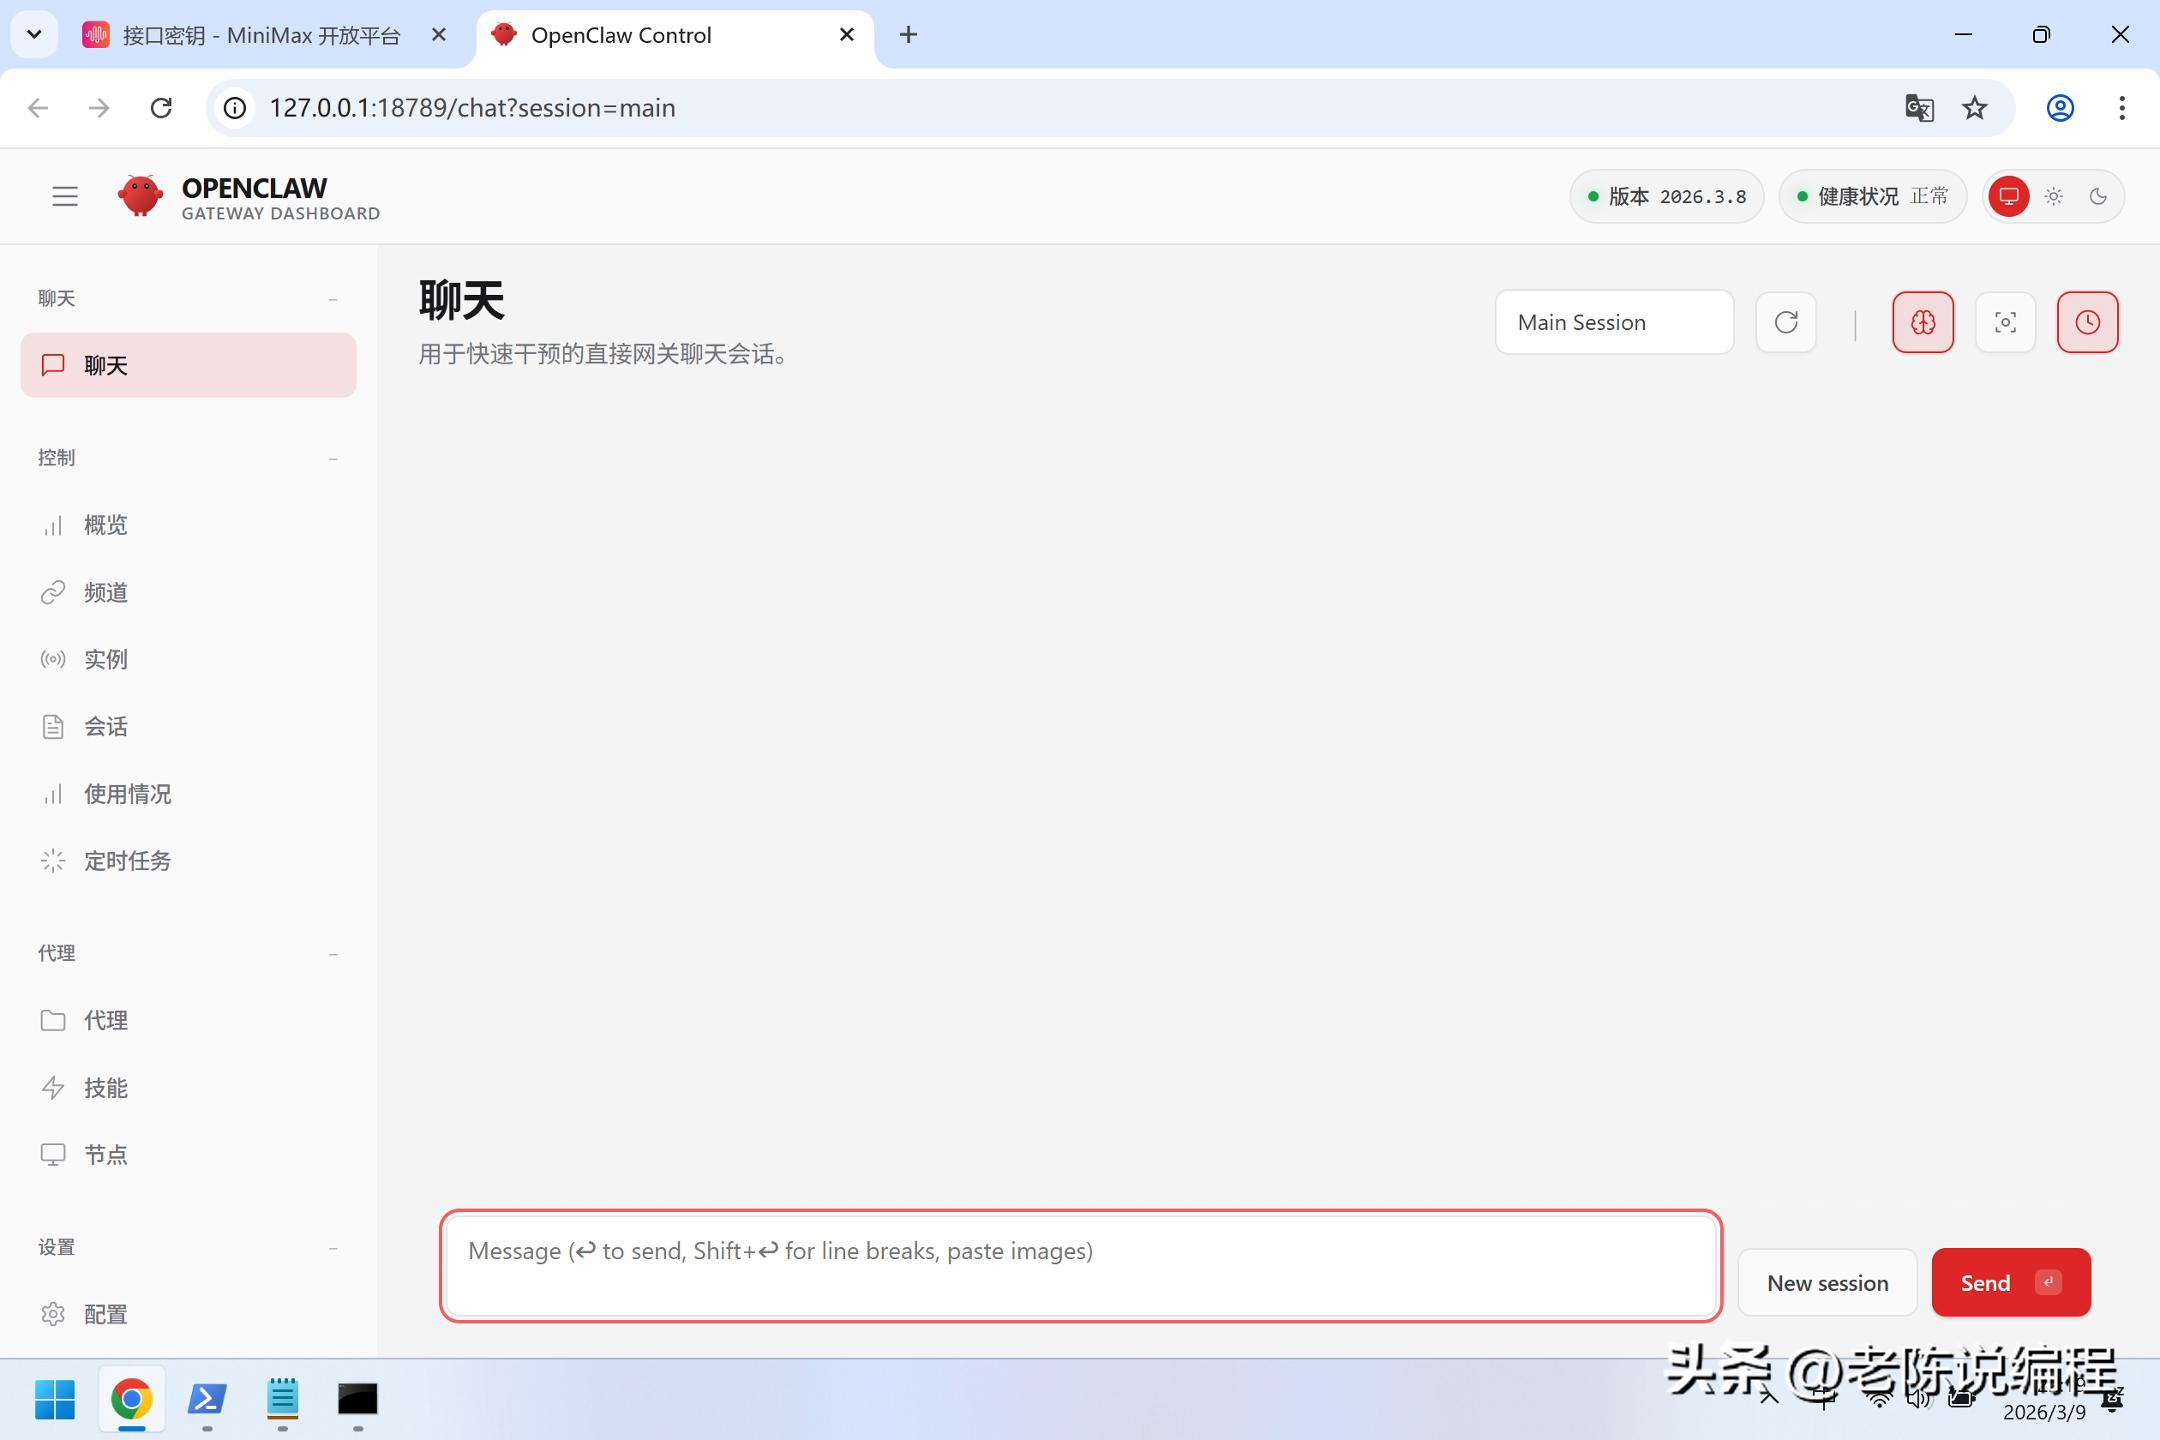Open 定时任务 in the sidebar
This screenshot has width=2160, height=1440.
click(127, 861)
